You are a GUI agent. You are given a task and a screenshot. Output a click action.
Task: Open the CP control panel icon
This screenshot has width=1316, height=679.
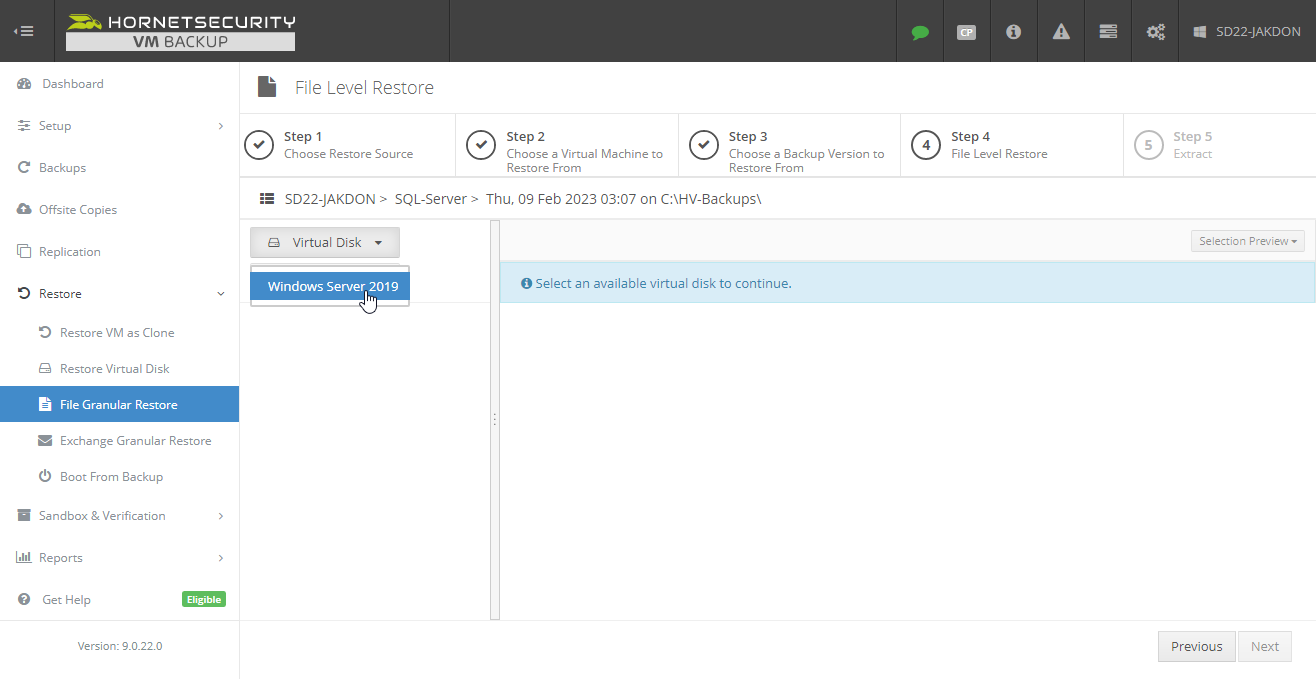[x=966, y=31]
